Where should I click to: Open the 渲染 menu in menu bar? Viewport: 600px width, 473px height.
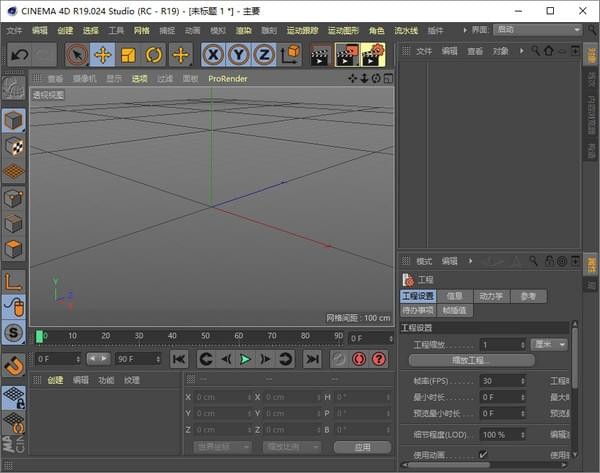[x=243, y=31]
